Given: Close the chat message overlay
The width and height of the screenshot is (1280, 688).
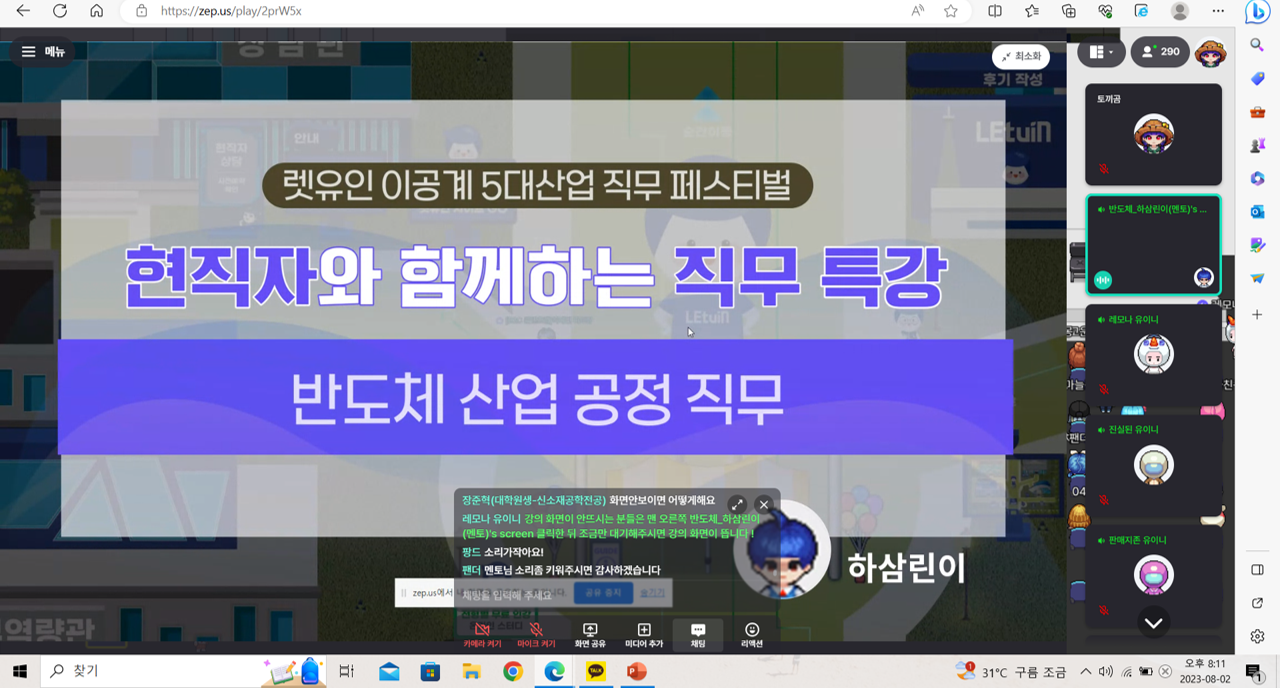Looking at the screenshot, I should pos(764,505).
